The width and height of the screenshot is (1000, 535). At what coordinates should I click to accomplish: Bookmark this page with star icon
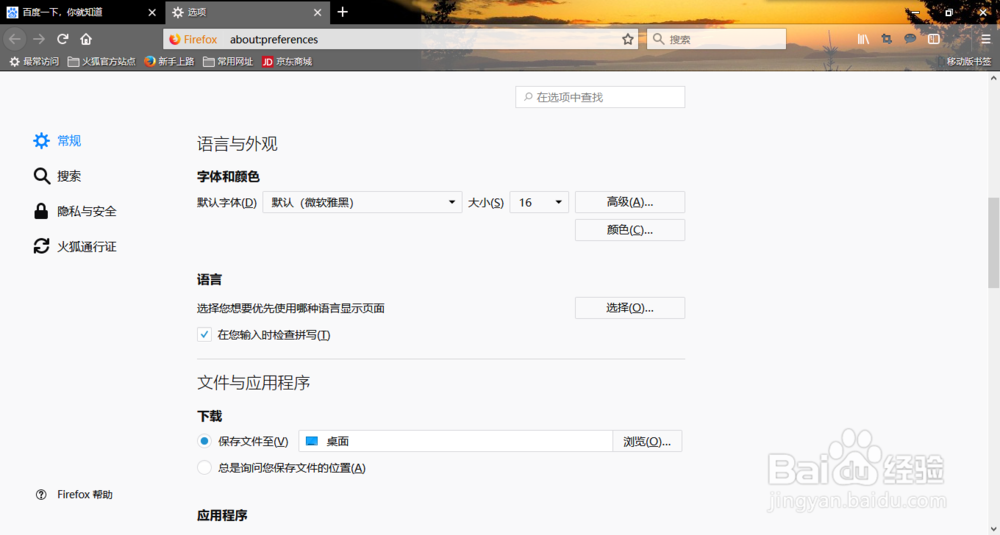(x=628, y=39)
